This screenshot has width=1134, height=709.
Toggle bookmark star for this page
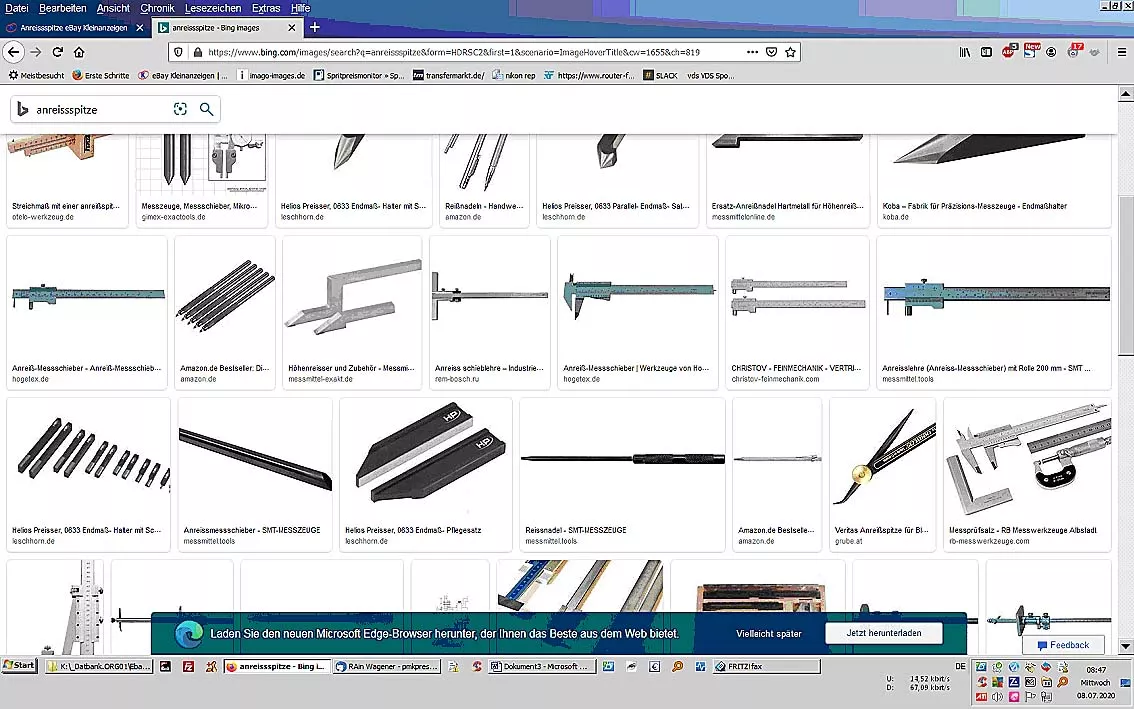pyautogui.click(x=790, y=52)
